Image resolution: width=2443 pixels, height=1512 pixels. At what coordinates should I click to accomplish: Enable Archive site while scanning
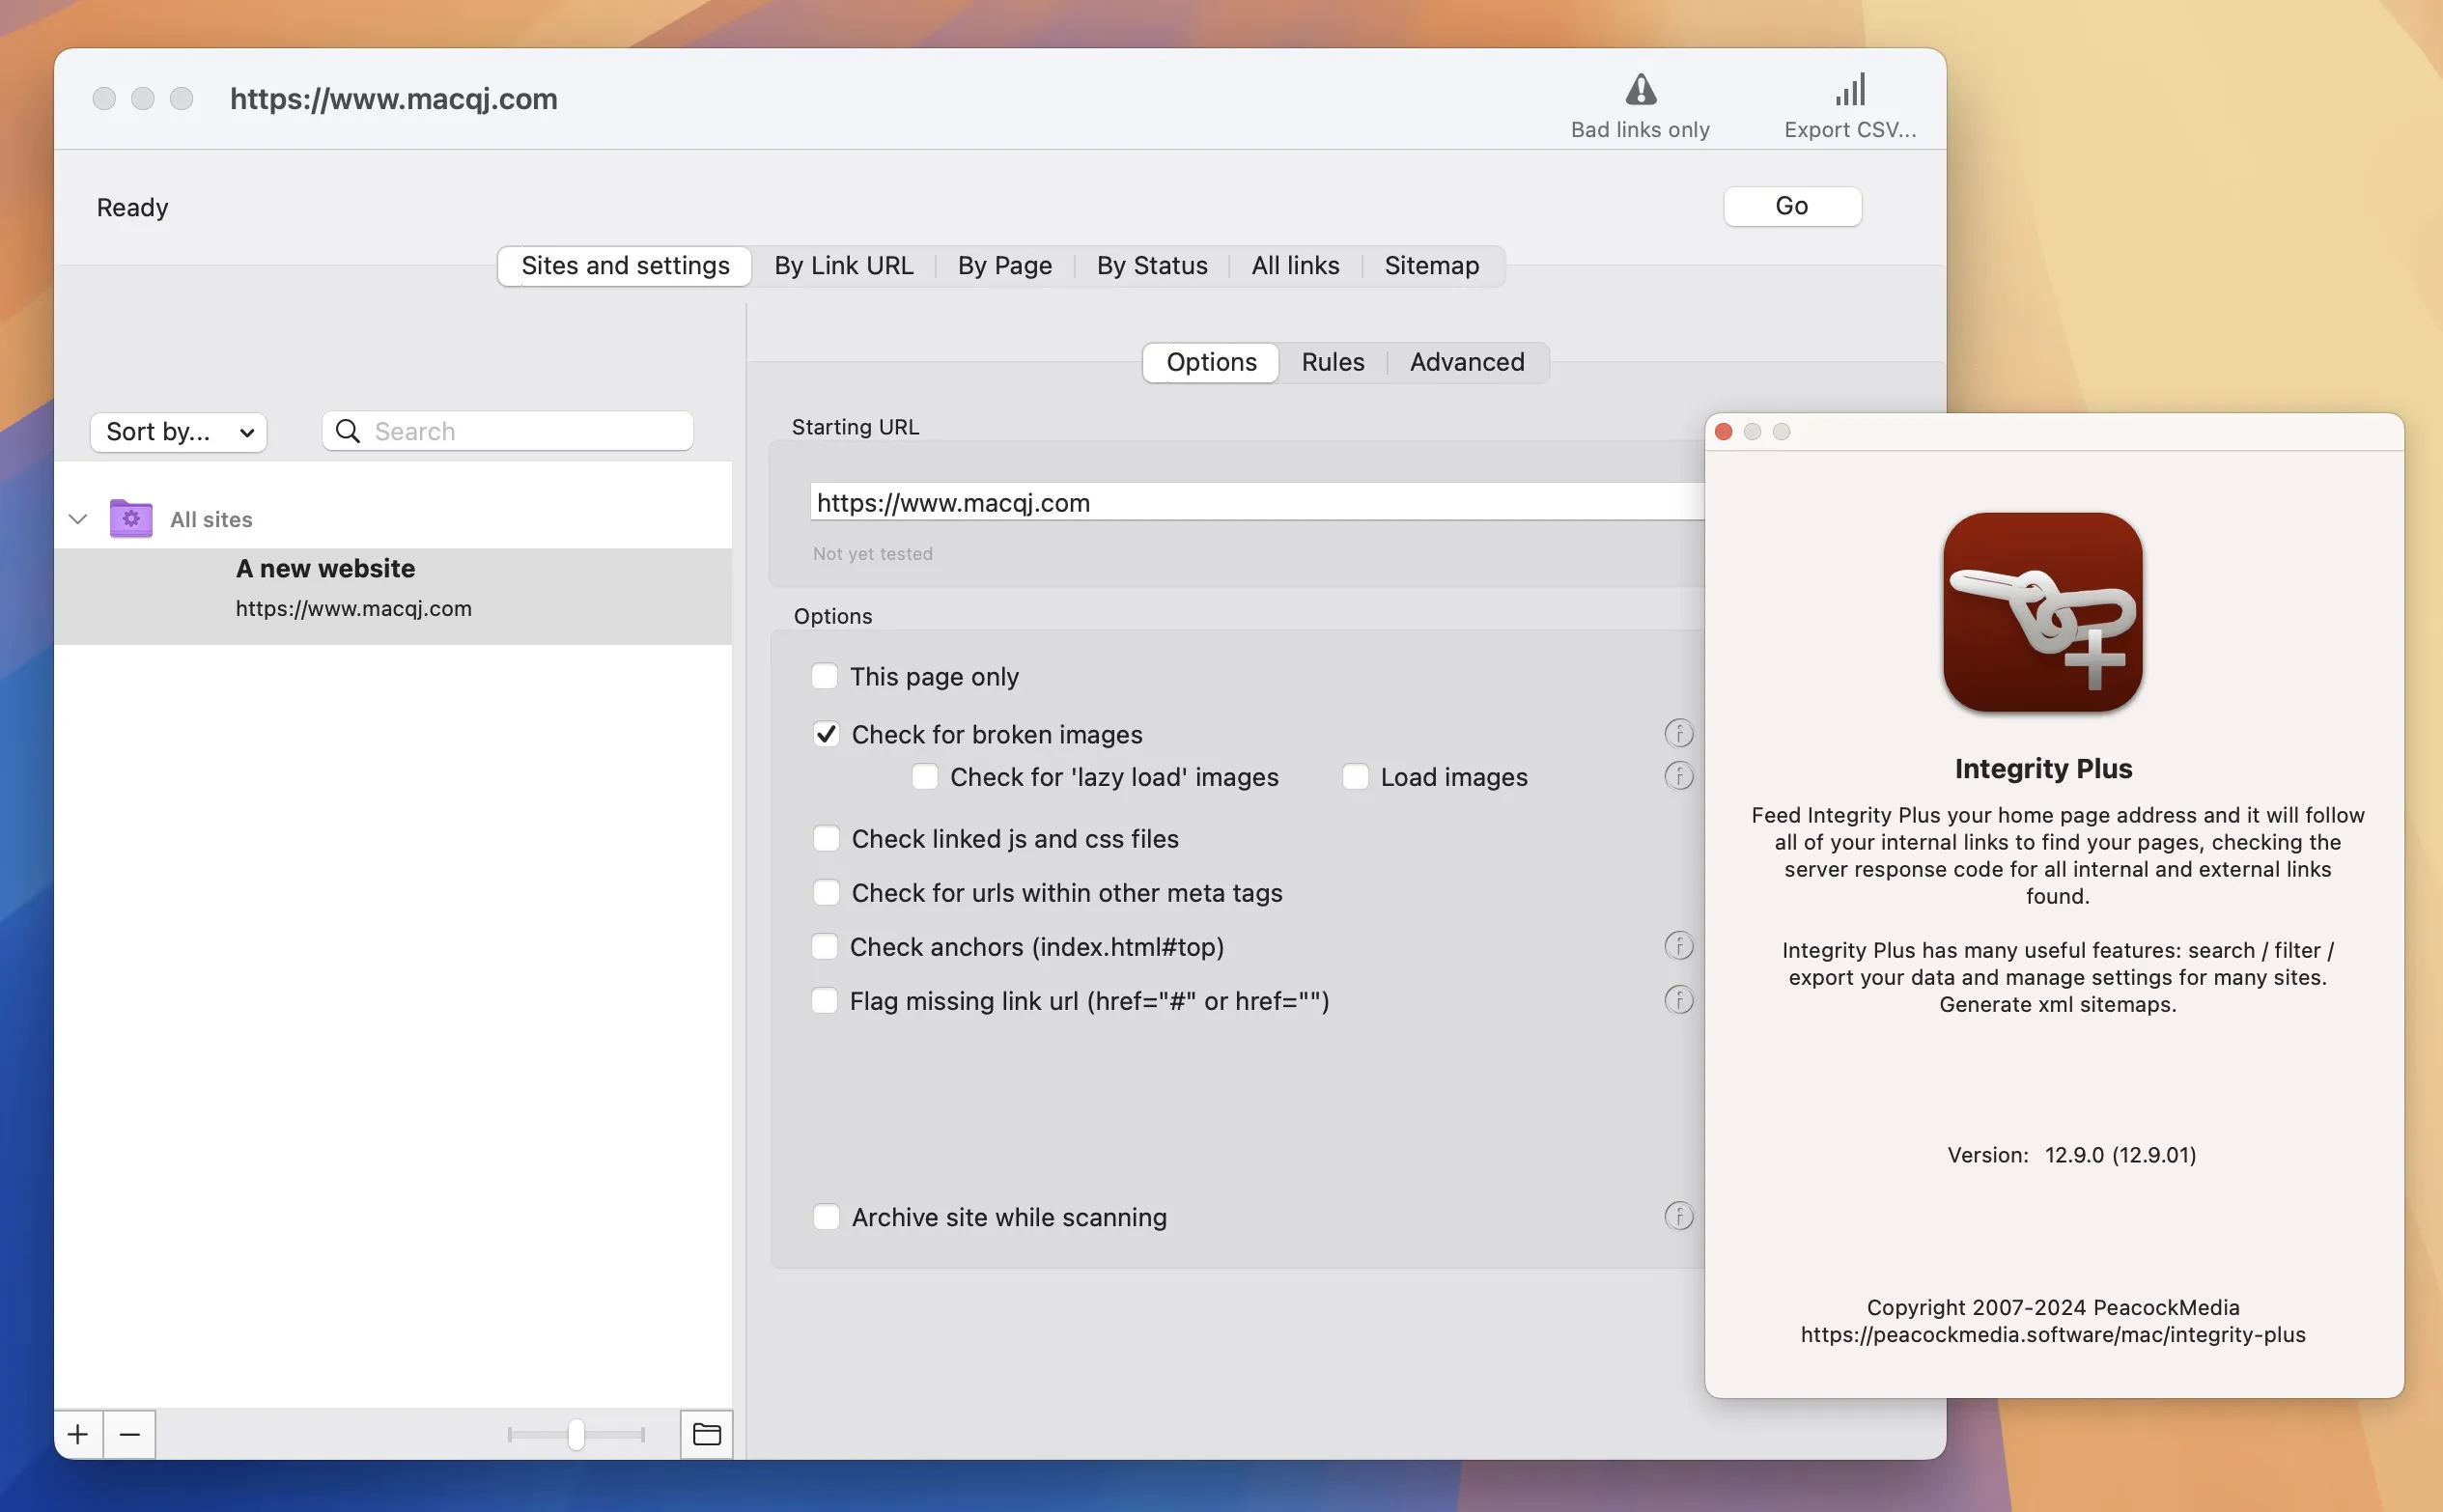point(826,1217)
